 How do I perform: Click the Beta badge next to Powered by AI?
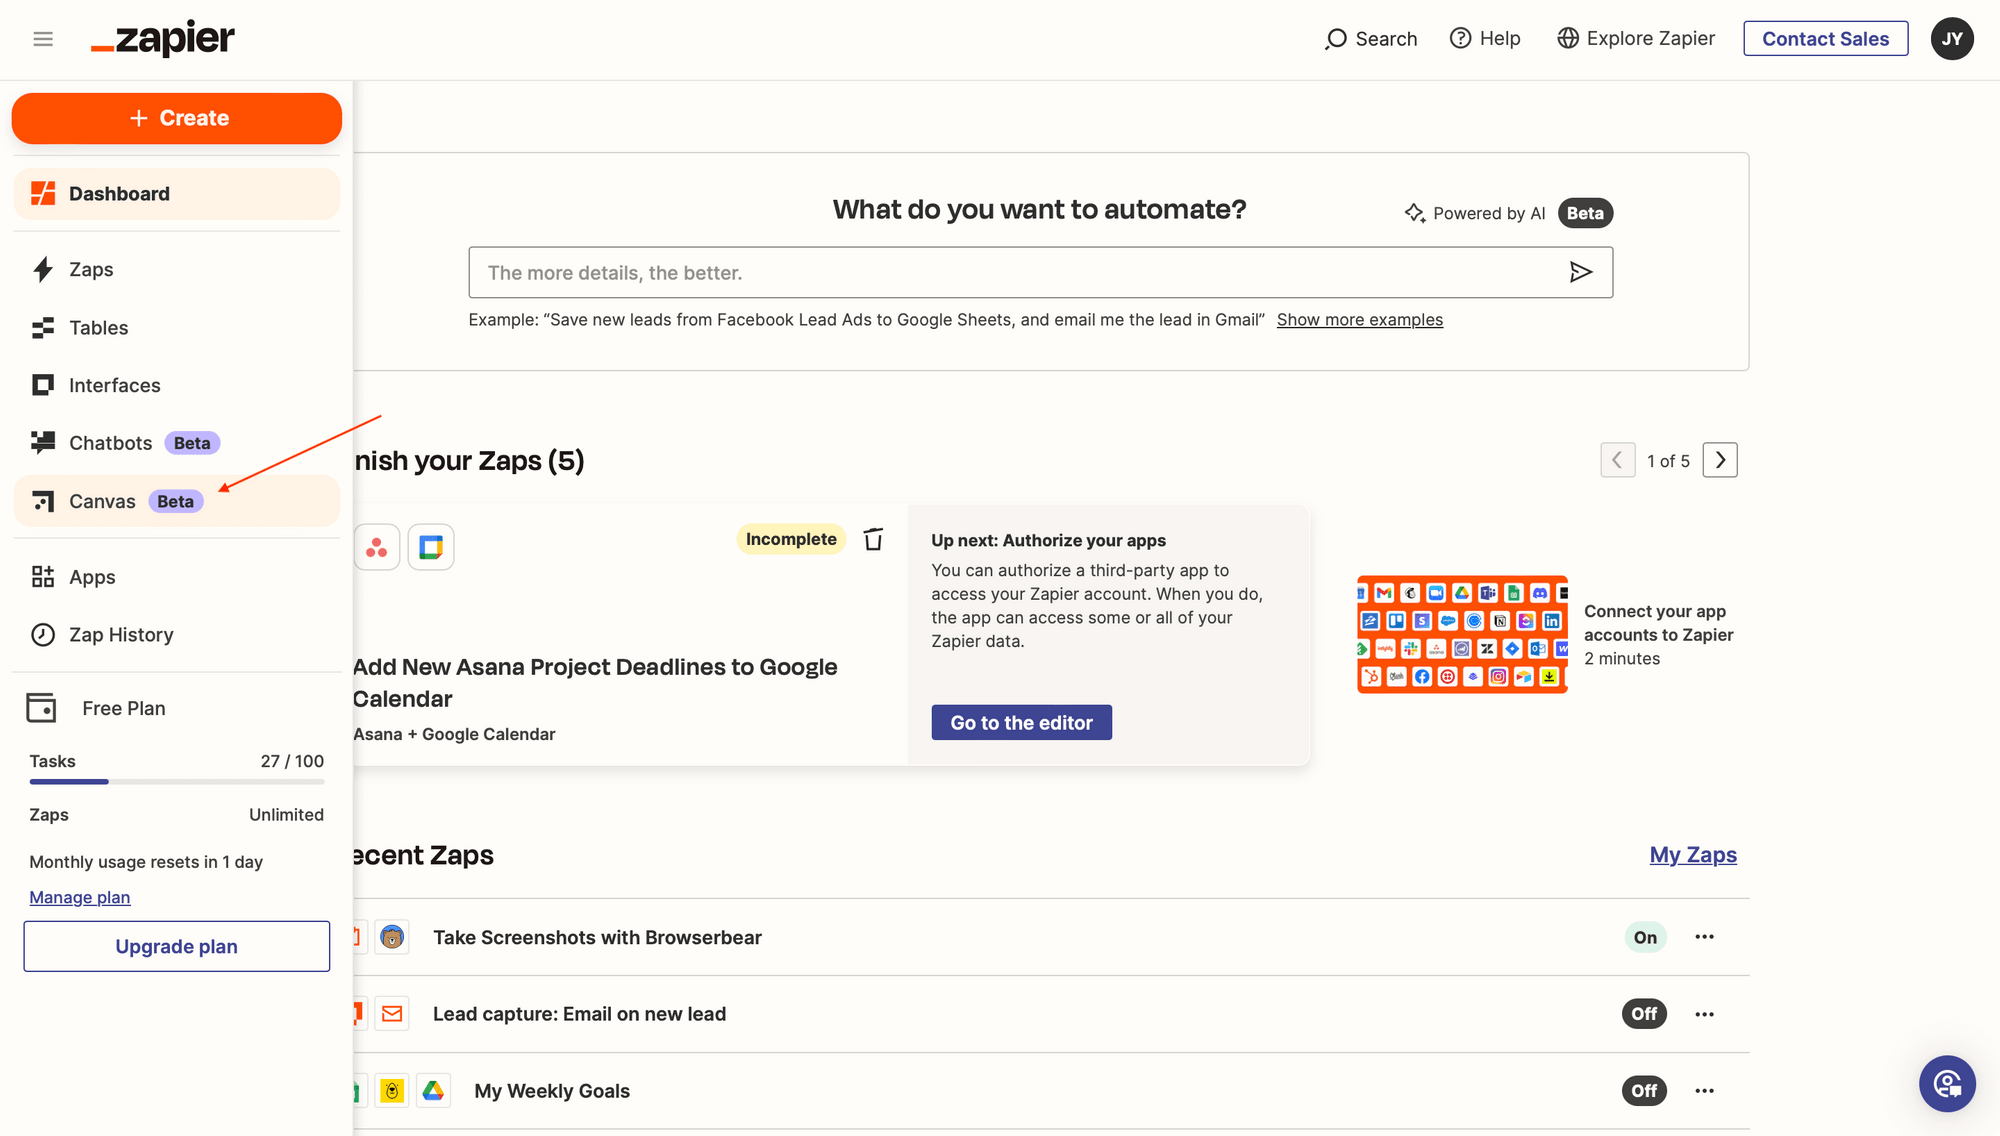pos(1585,213)
